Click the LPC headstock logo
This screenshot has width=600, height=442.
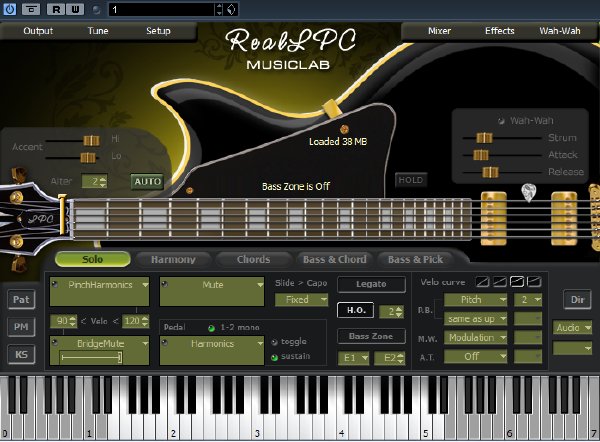pyautogui.click(x=41, y=219)
